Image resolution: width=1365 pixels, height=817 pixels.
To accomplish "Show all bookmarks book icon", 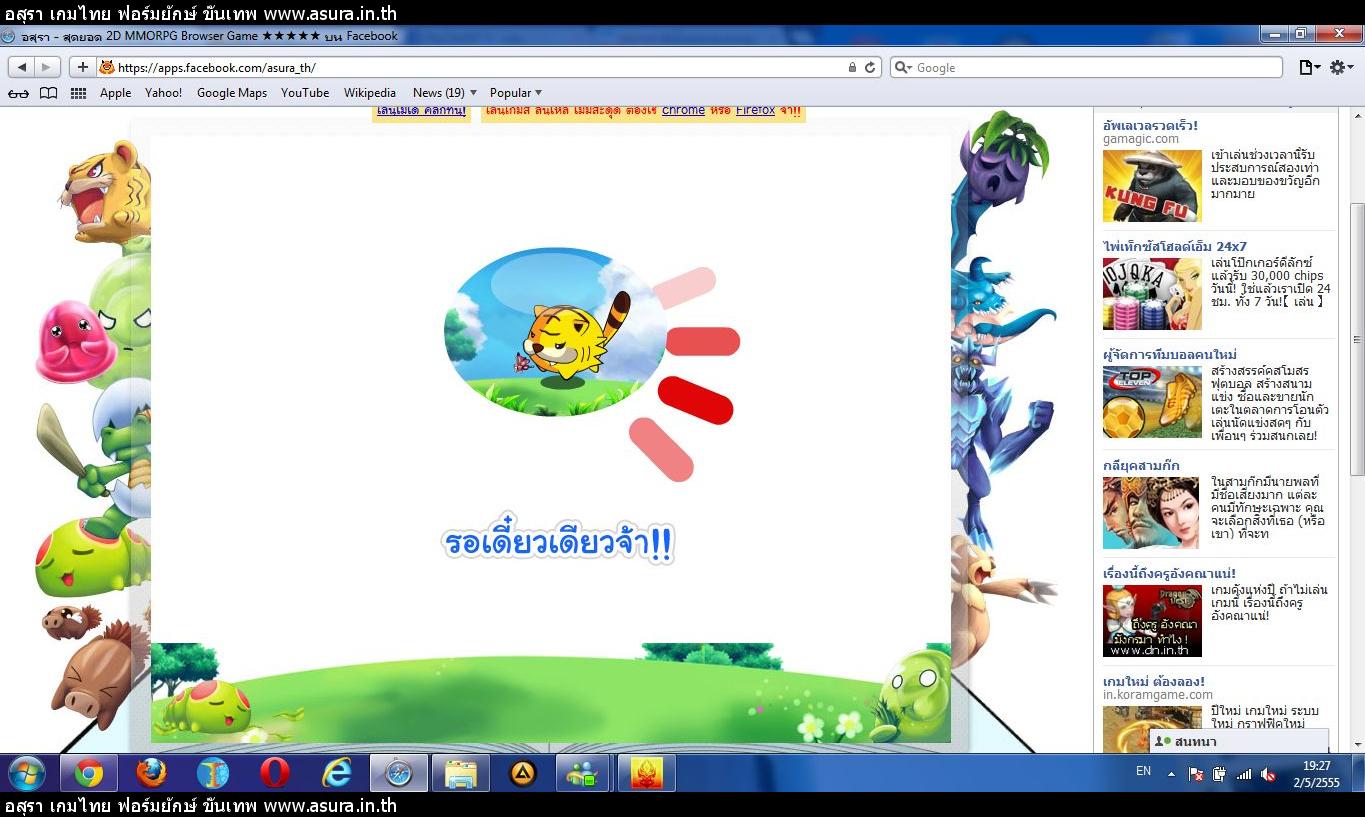I will pyautogui.click(x=48, y=93).
